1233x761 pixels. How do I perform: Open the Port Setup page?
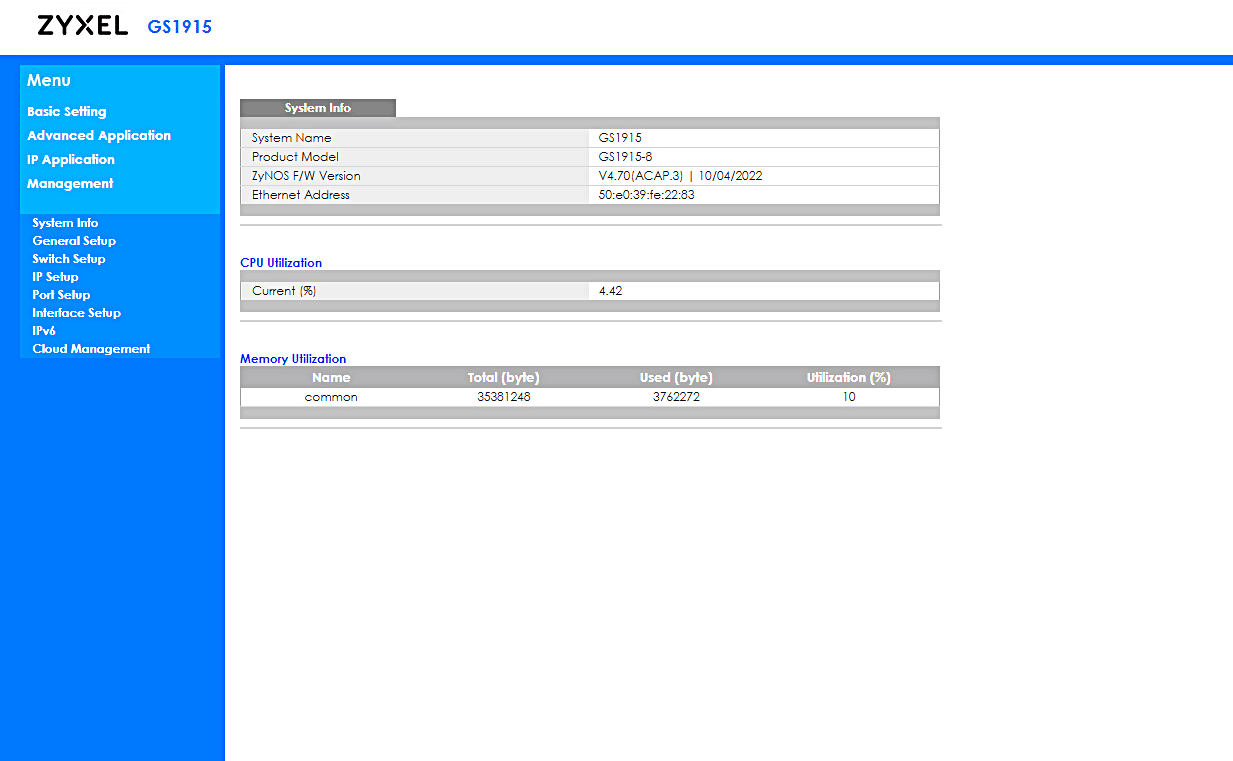61,295
